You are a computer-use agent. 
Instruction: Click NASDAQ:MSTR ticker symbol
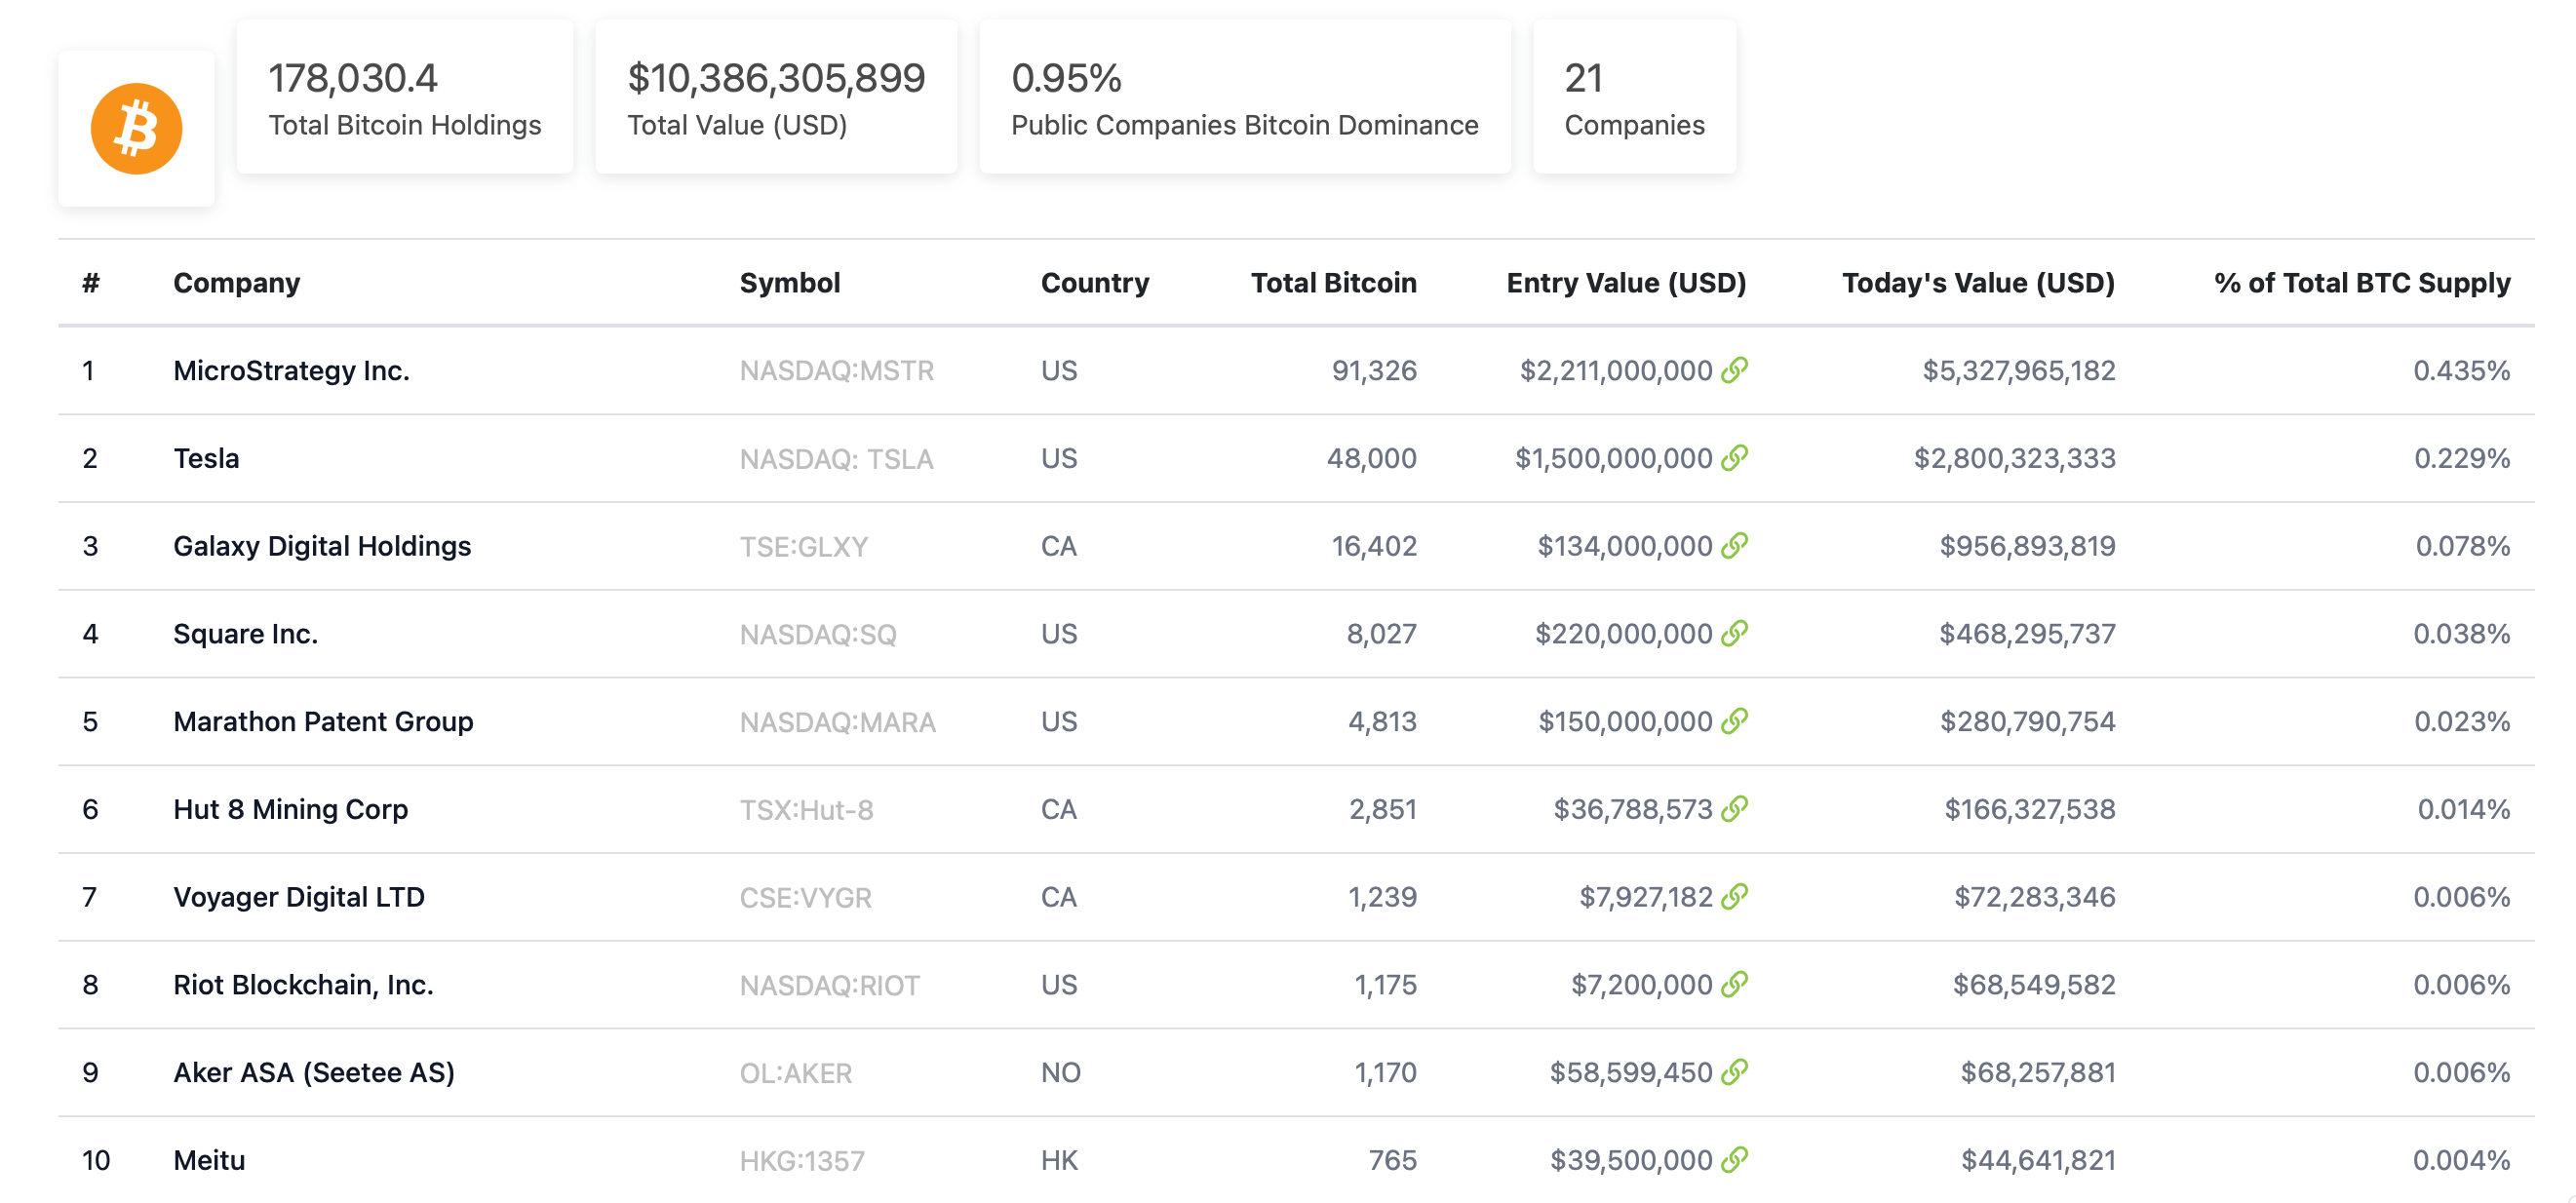(836, 371)
